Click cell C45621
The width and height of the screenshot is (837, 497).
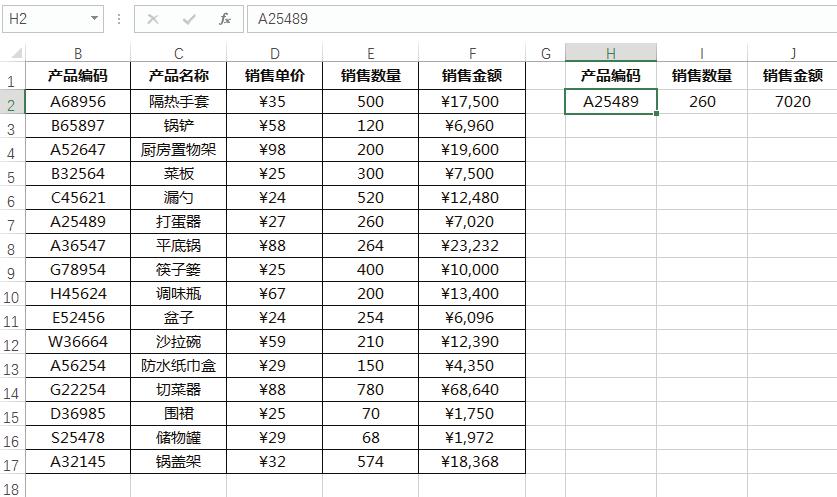click(x=78, y=198)
